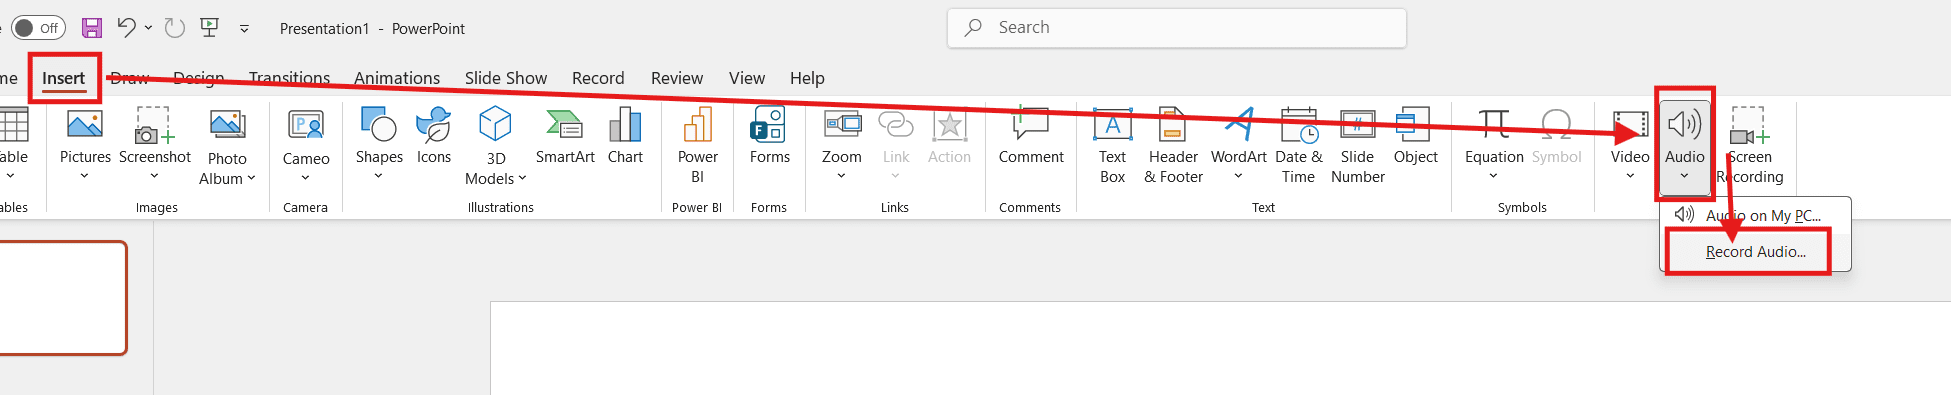Insert Icons from the Illustrations group
The width and height of the screenshot is (1951, 395).
(434, 136)
